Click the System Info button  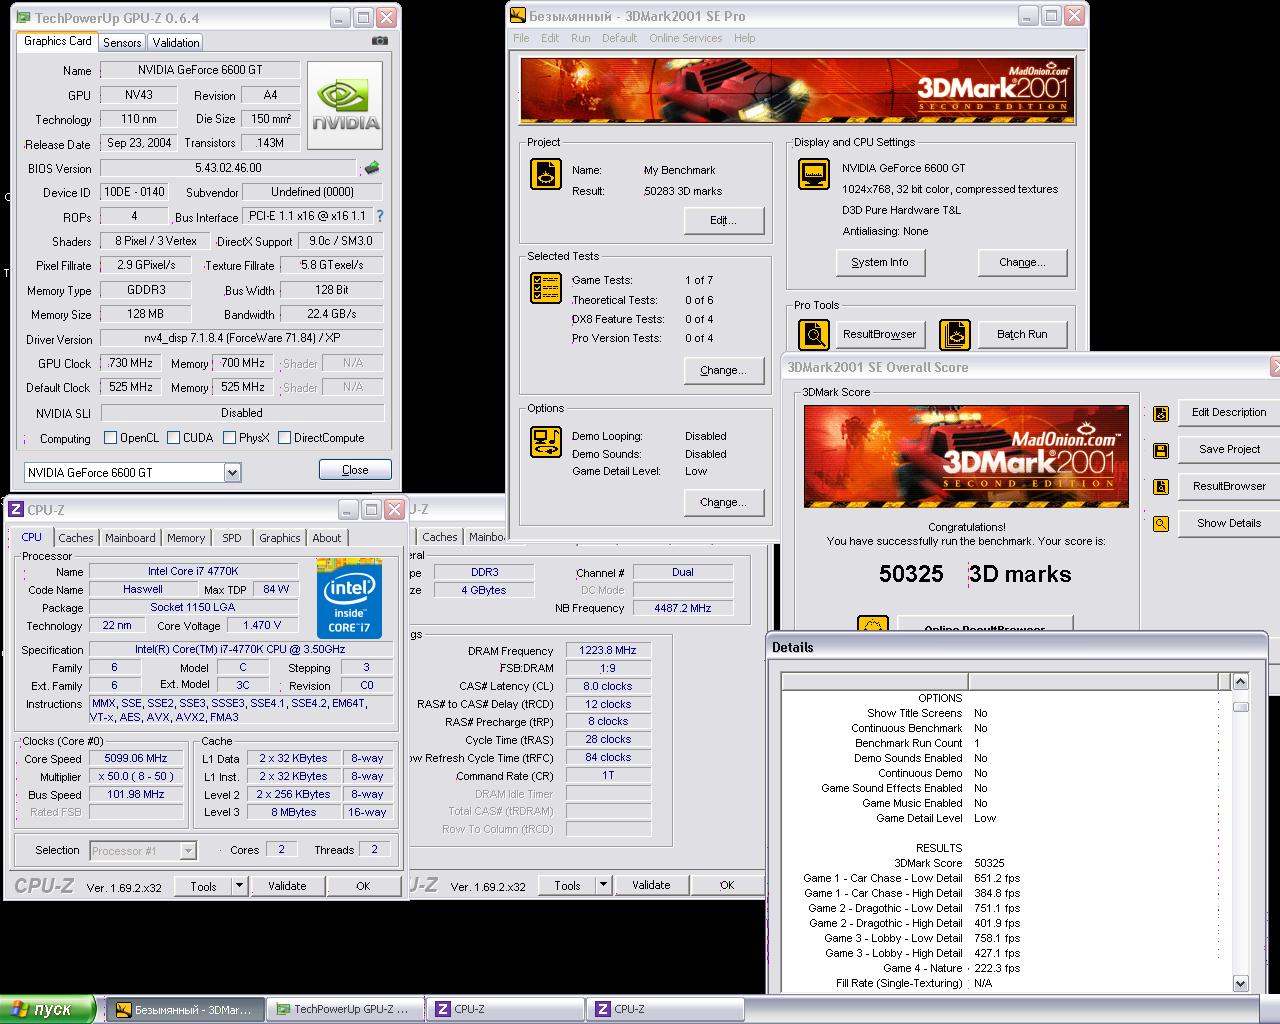(x=880, y=262)
